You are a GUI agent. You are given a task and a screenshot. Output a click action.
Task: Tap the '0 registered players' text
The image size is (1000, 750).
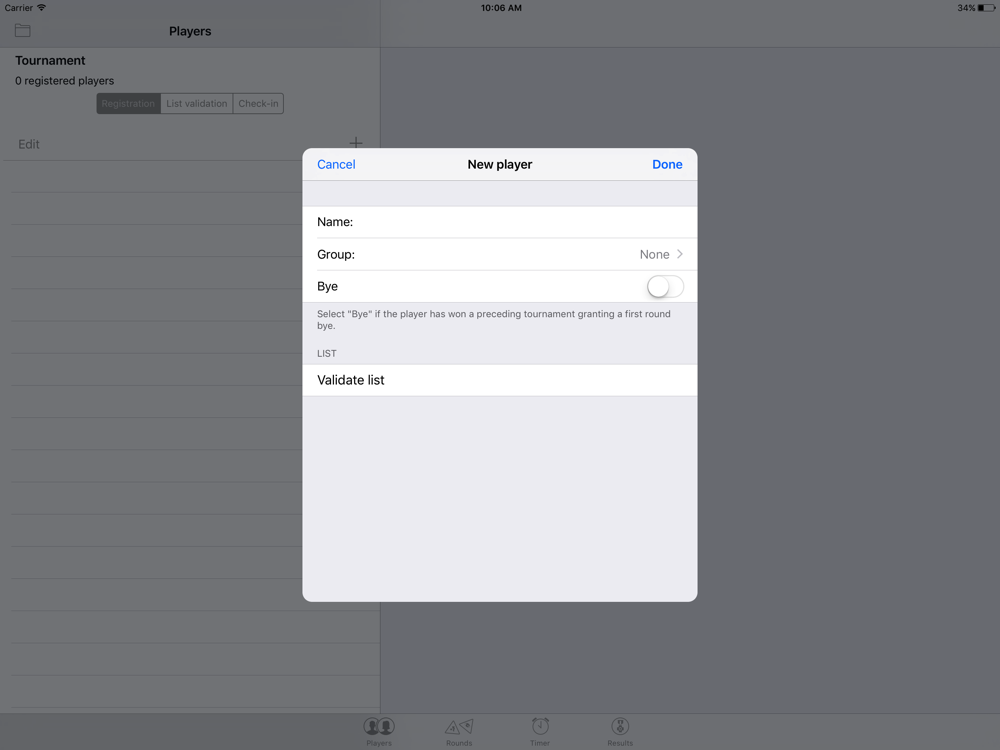(x=64, y=81)
